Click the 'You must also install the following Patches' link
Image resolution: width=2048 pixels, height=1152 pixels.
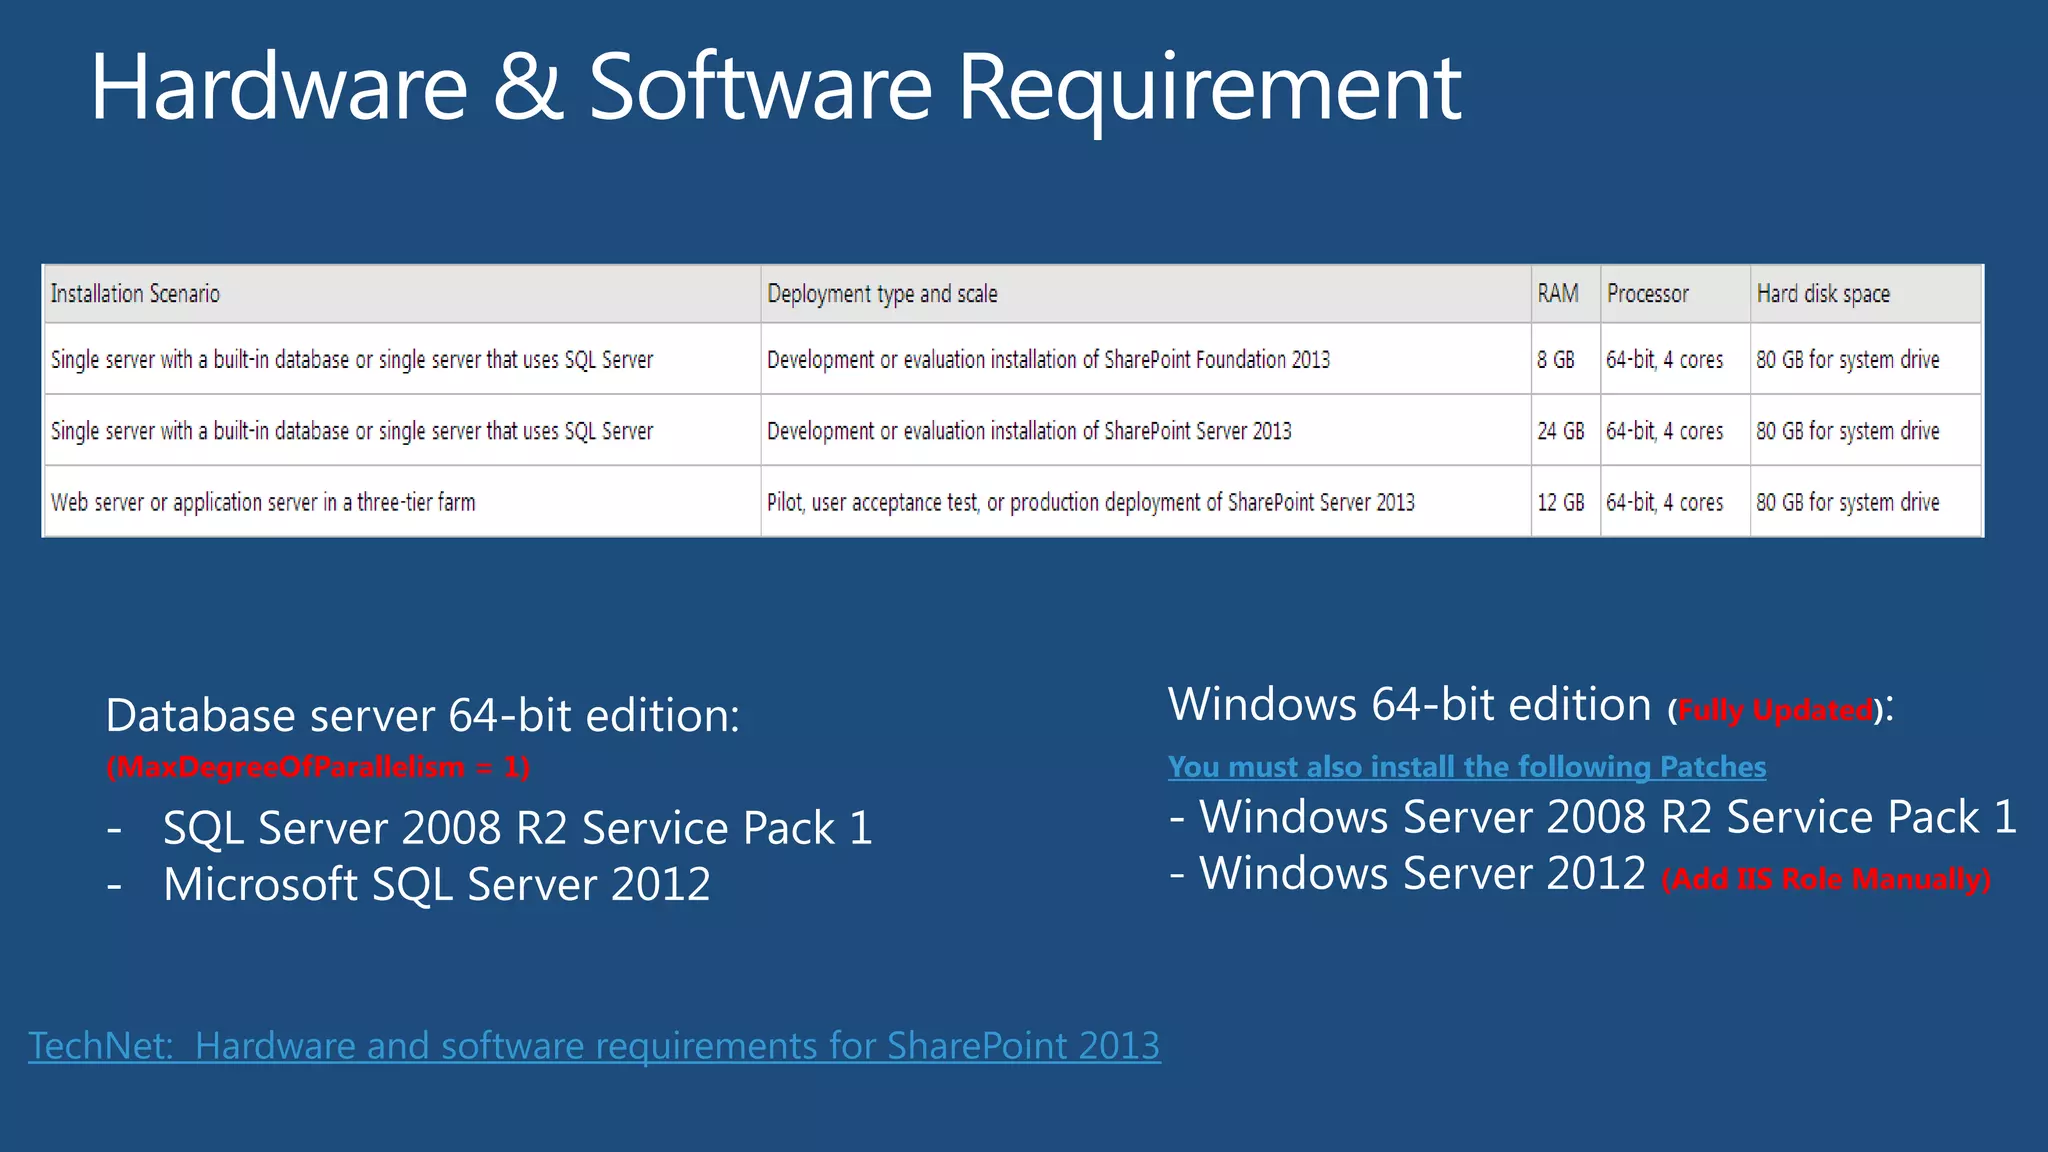1466,767
